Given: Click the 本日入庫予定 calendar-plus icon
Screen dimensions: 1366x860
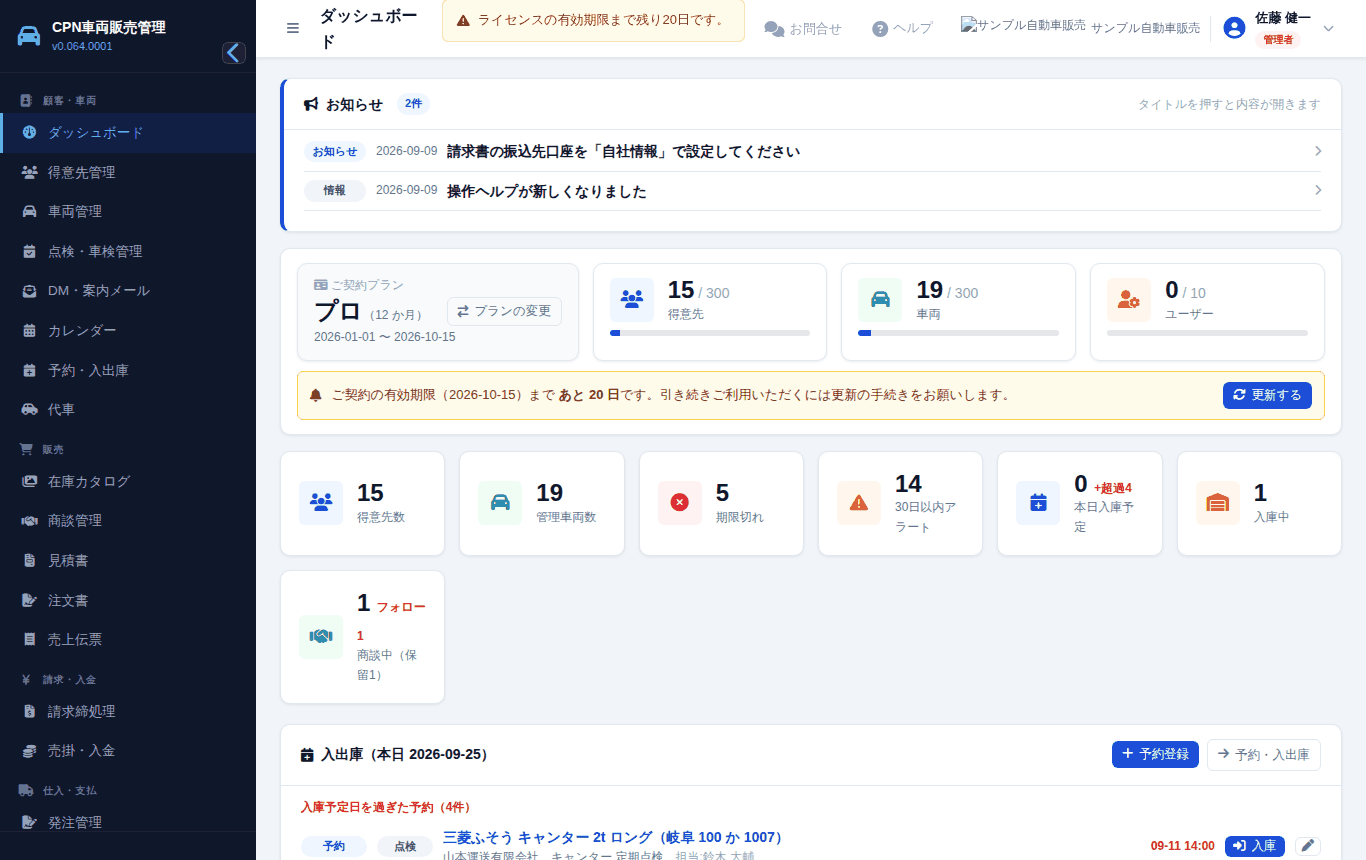Looking at the screenshot, I should click(x=1038, y=503).
